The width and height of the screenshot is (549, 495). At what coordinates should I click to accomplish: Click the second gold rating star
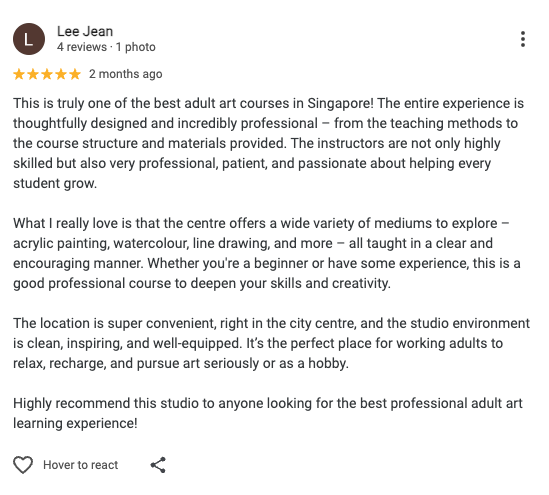tap(33, 74)
